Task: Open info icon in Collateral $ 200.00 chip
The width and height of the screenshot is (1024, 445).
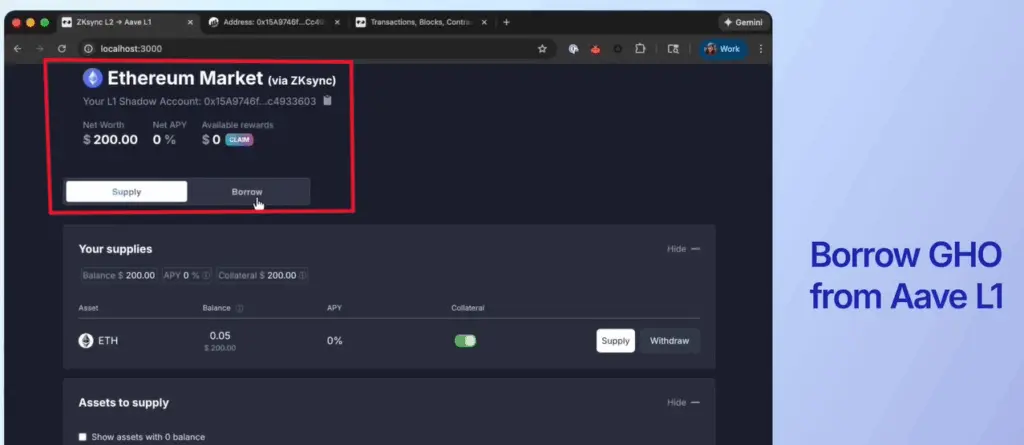Action: (x=303, y=276)
